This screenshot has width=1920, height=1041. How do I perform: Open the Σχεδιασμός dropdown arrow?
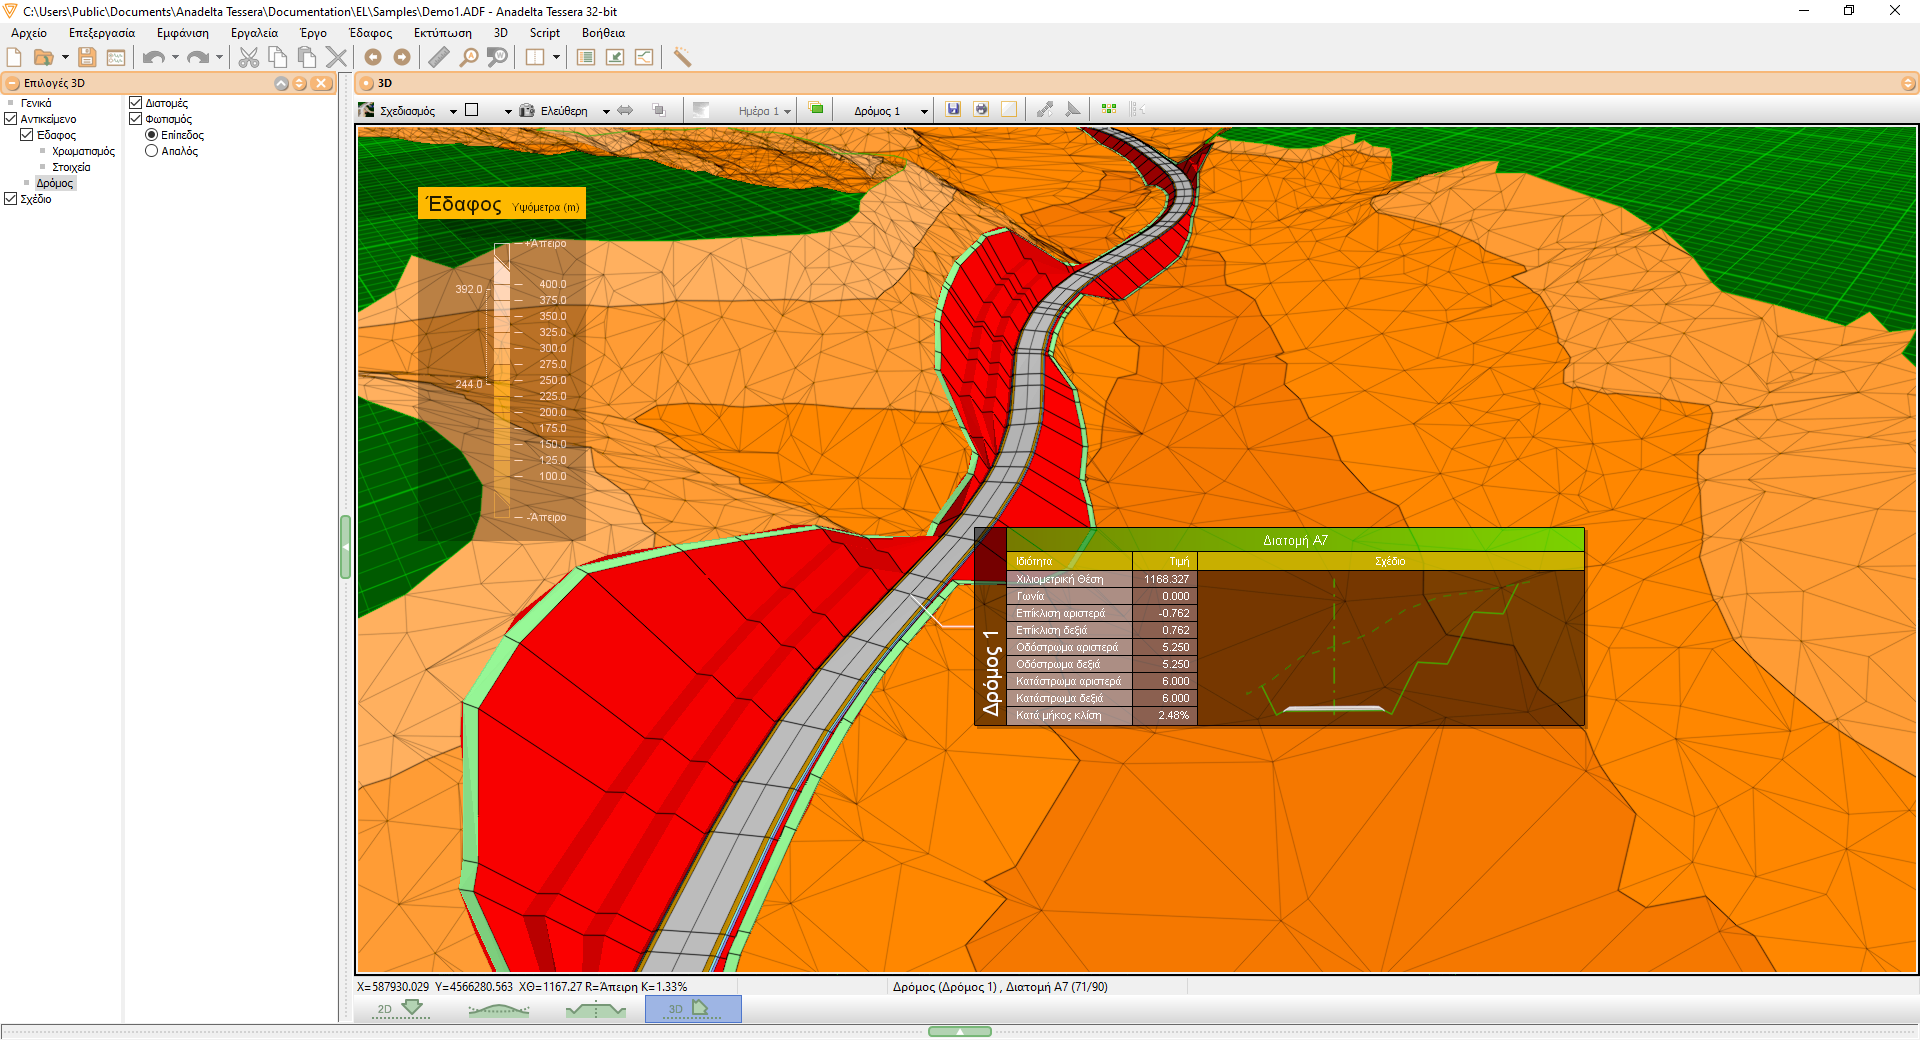[x=453, y=111]
